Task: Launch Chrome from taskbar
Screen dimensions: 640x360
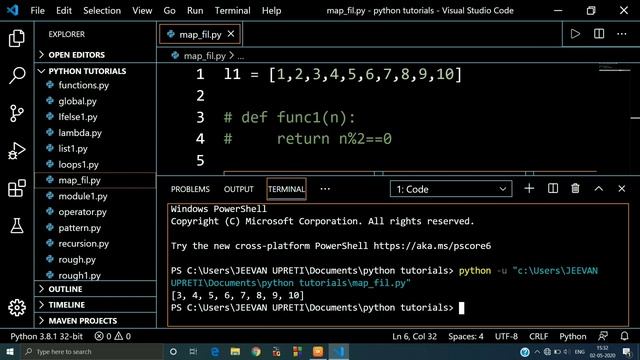Action: [x=256, y=351]
